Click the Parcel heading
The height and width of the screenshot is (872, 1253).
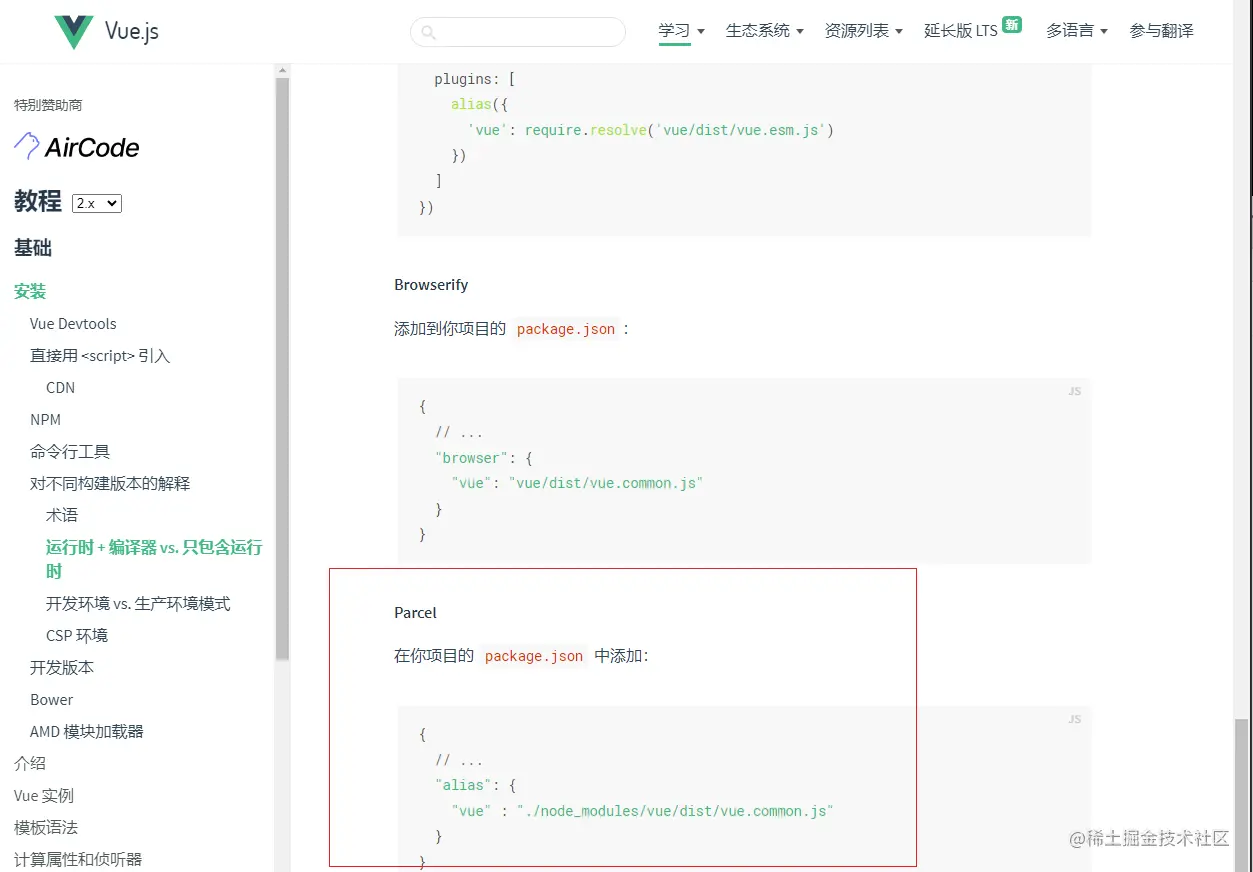[415, 612]
